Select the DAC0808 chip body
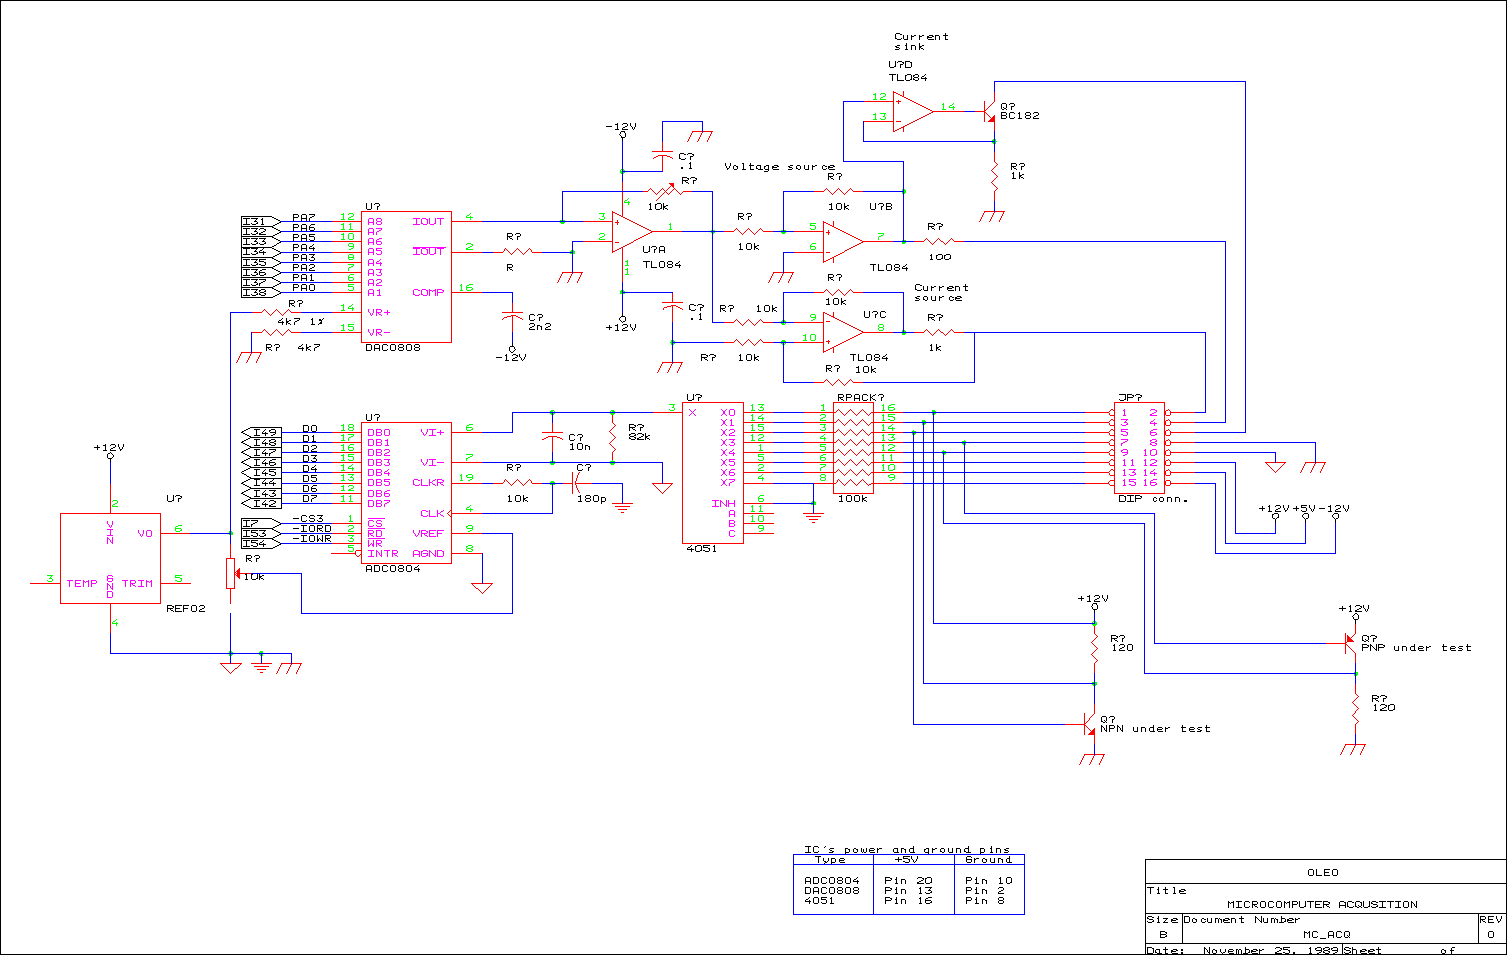This screenshot has height=955, width=1507. pos(407,277)
